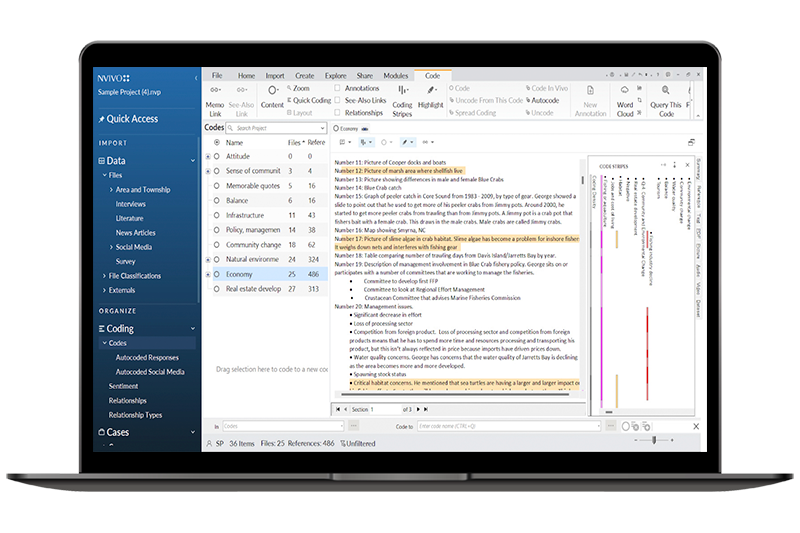Open the Word Cloud tool
This screenshot has height=533, width=800.
click(x=624, y=102)
